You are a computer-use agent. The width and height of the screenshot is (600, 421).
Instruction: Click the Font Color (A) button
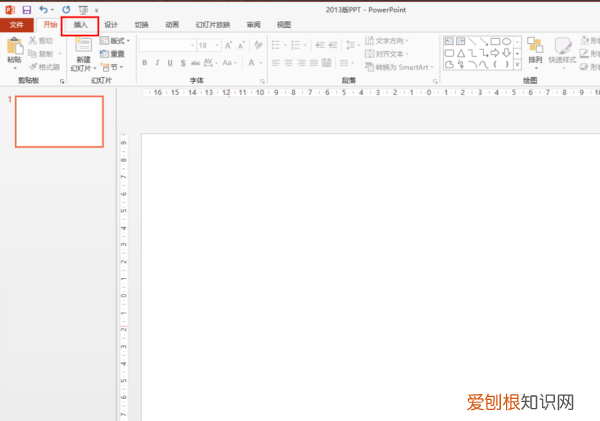[x=251, y=63]
